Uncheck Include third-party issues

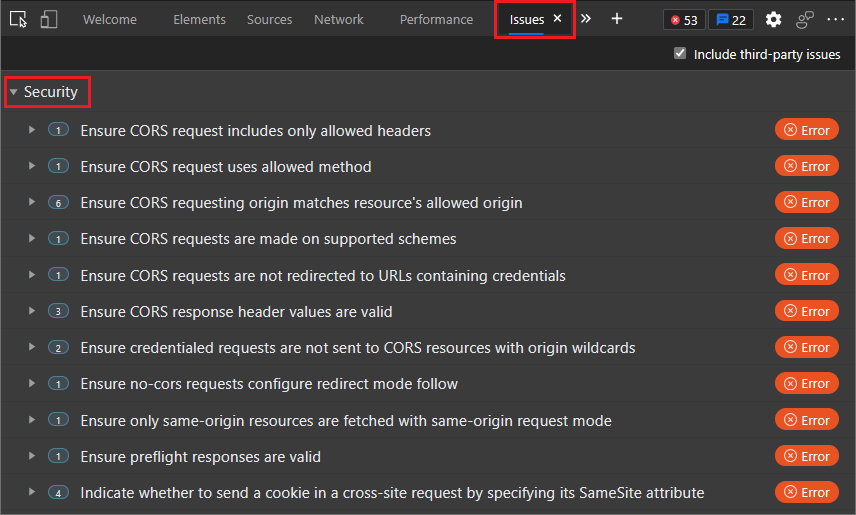click(680, 54)
